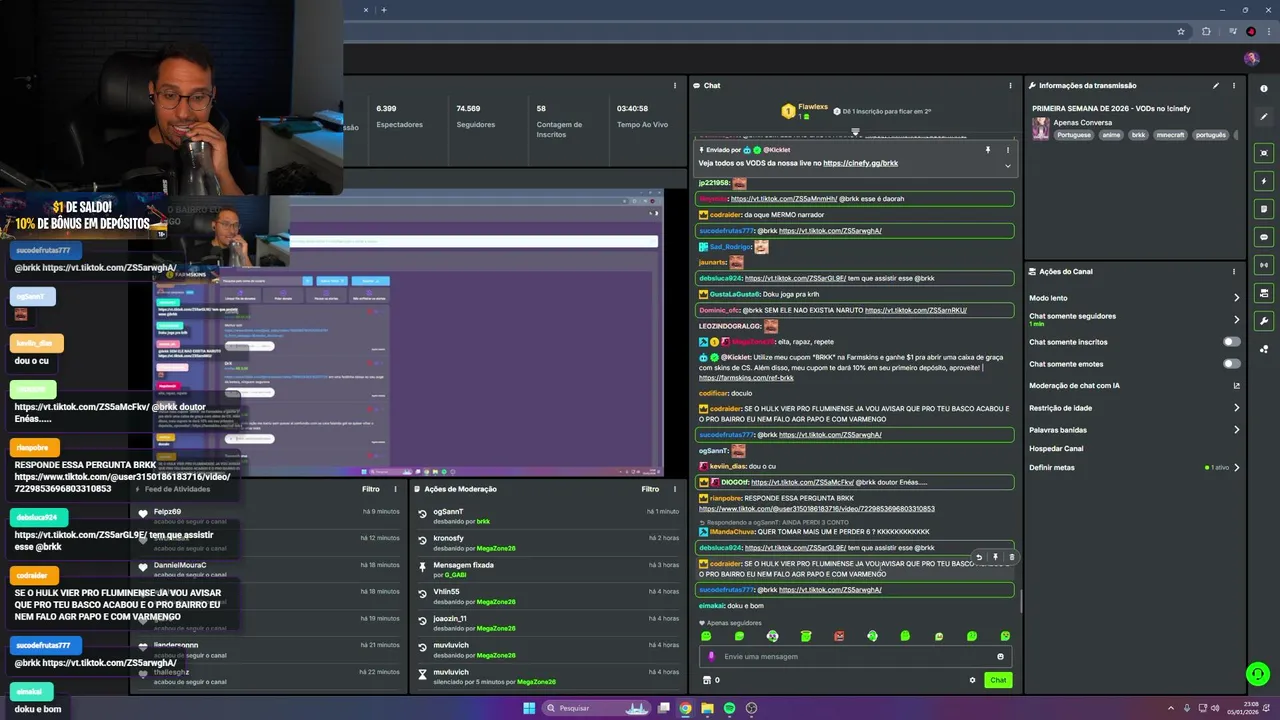Open the Windows Start menu
The width and height of the screenshot is (1280, 720).
point(529,708)
